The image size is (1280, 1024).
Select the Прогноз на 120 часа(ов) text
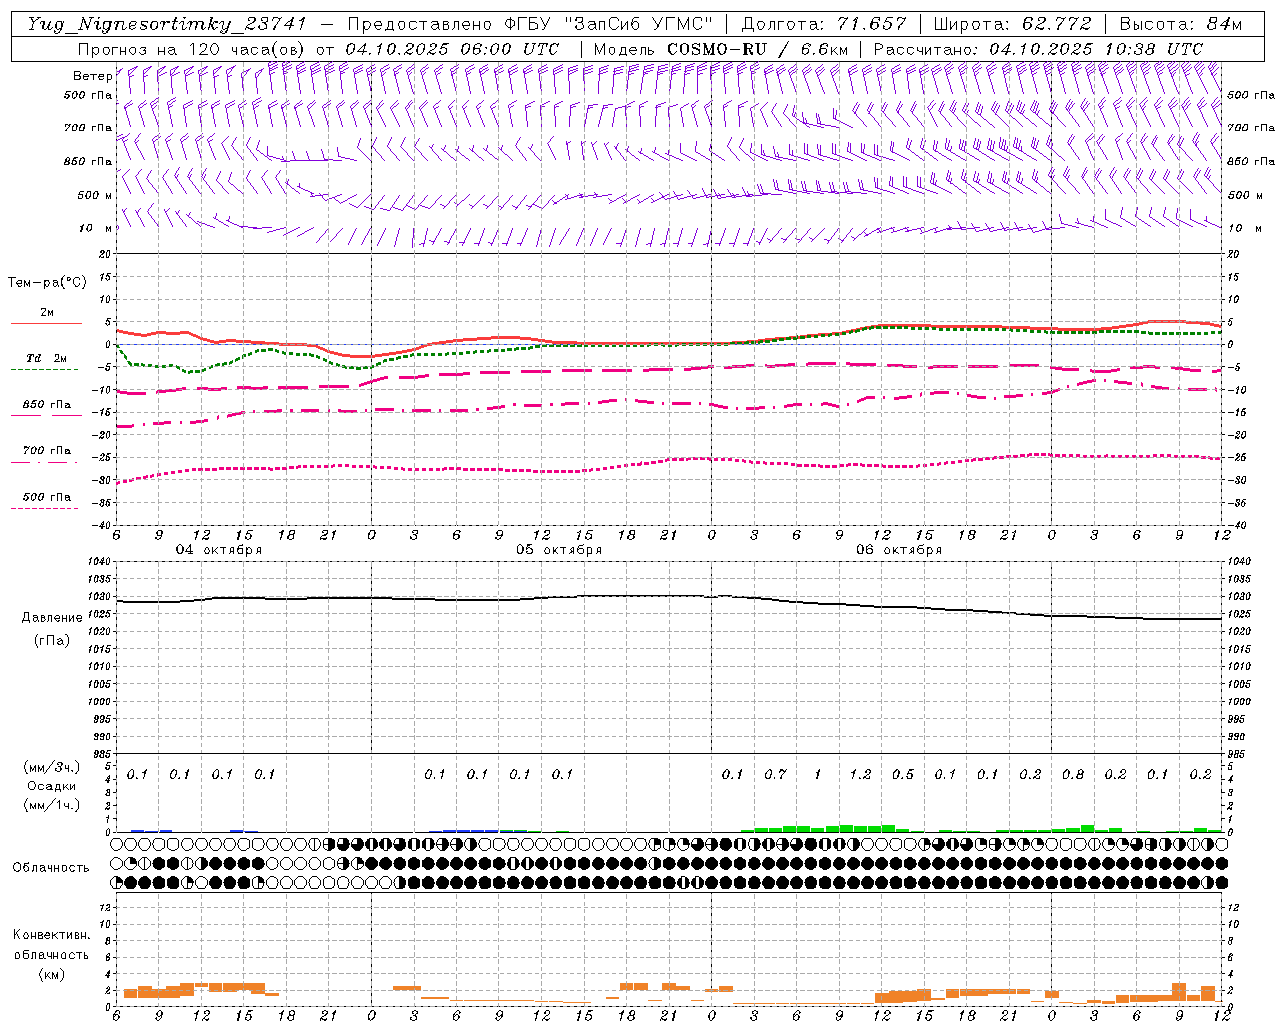point(192,49)
